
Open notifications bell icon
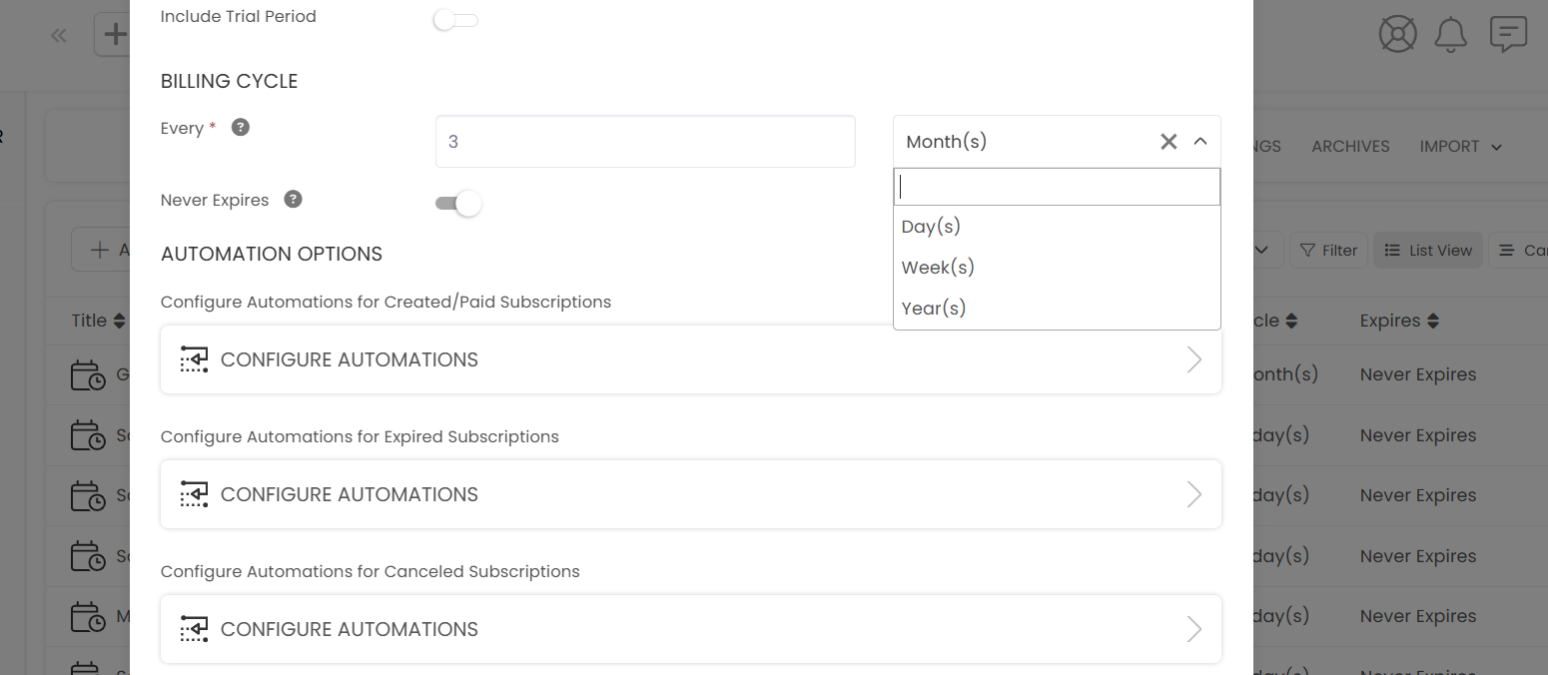[x=1450, y=34]
